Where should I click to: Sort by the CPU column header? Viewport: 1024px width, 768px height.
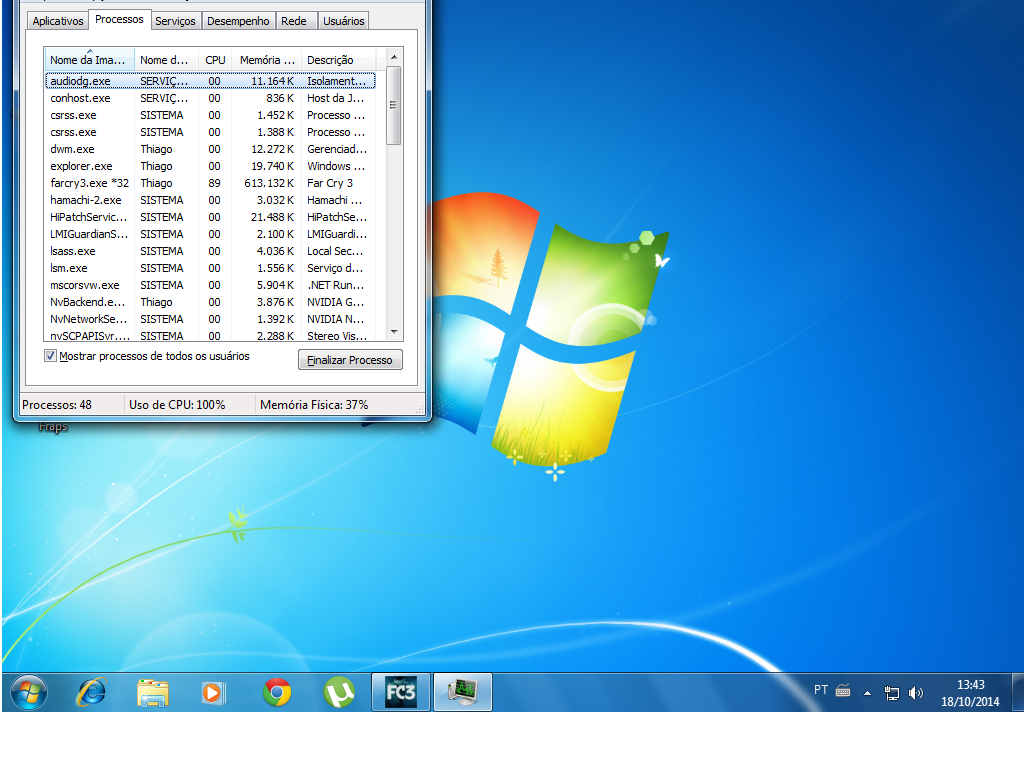point(215,59)
